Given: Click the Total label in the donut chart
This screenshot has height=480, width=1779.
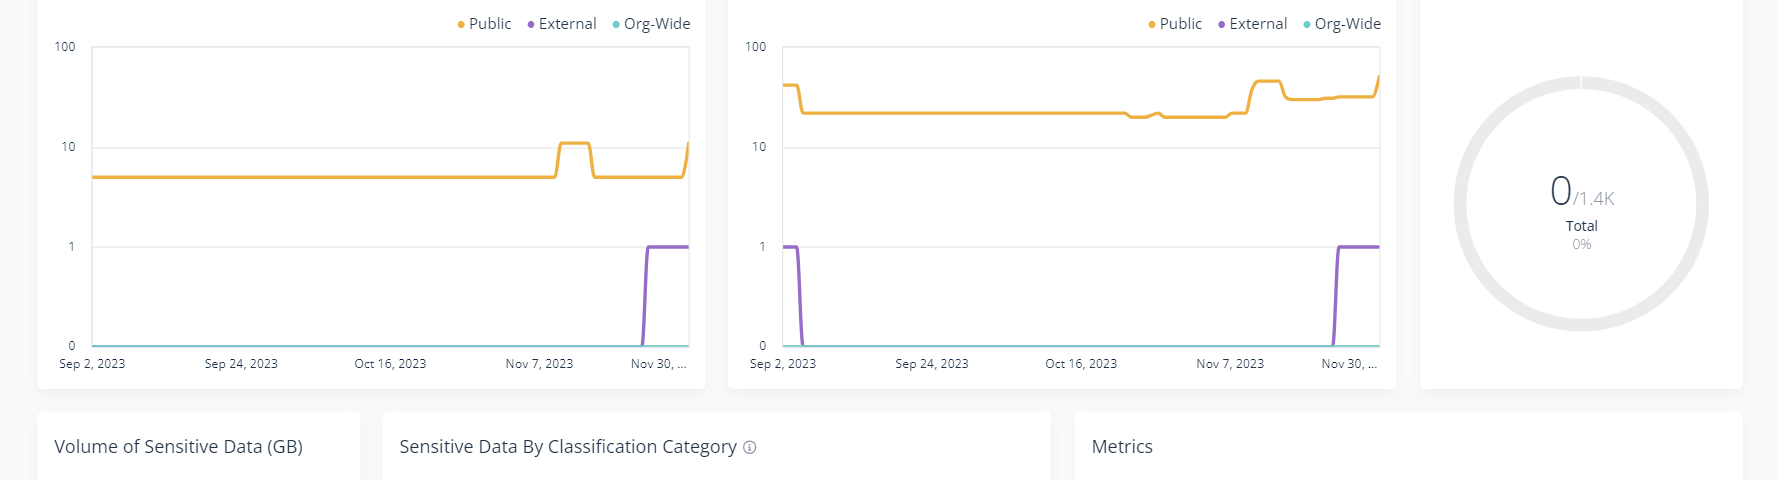Looking at the screenshot, I should tap(1581, 226).
